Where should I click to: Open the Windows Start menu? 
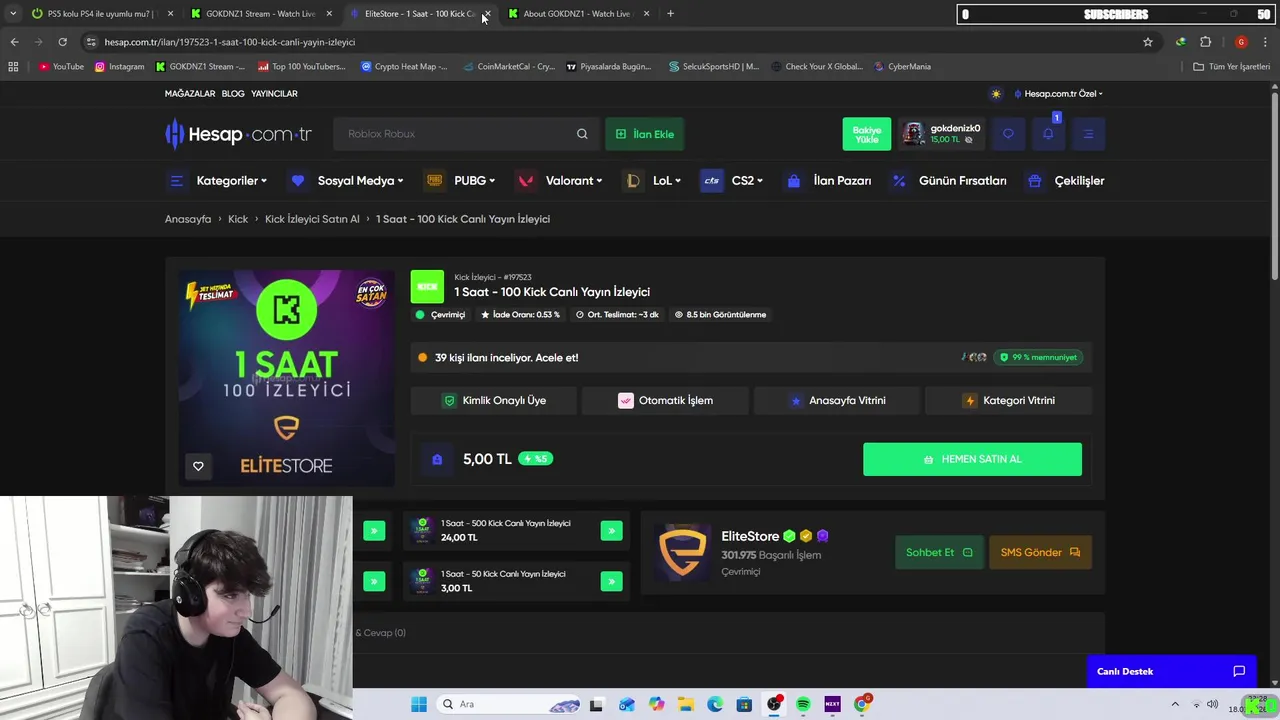pos(419,704)
